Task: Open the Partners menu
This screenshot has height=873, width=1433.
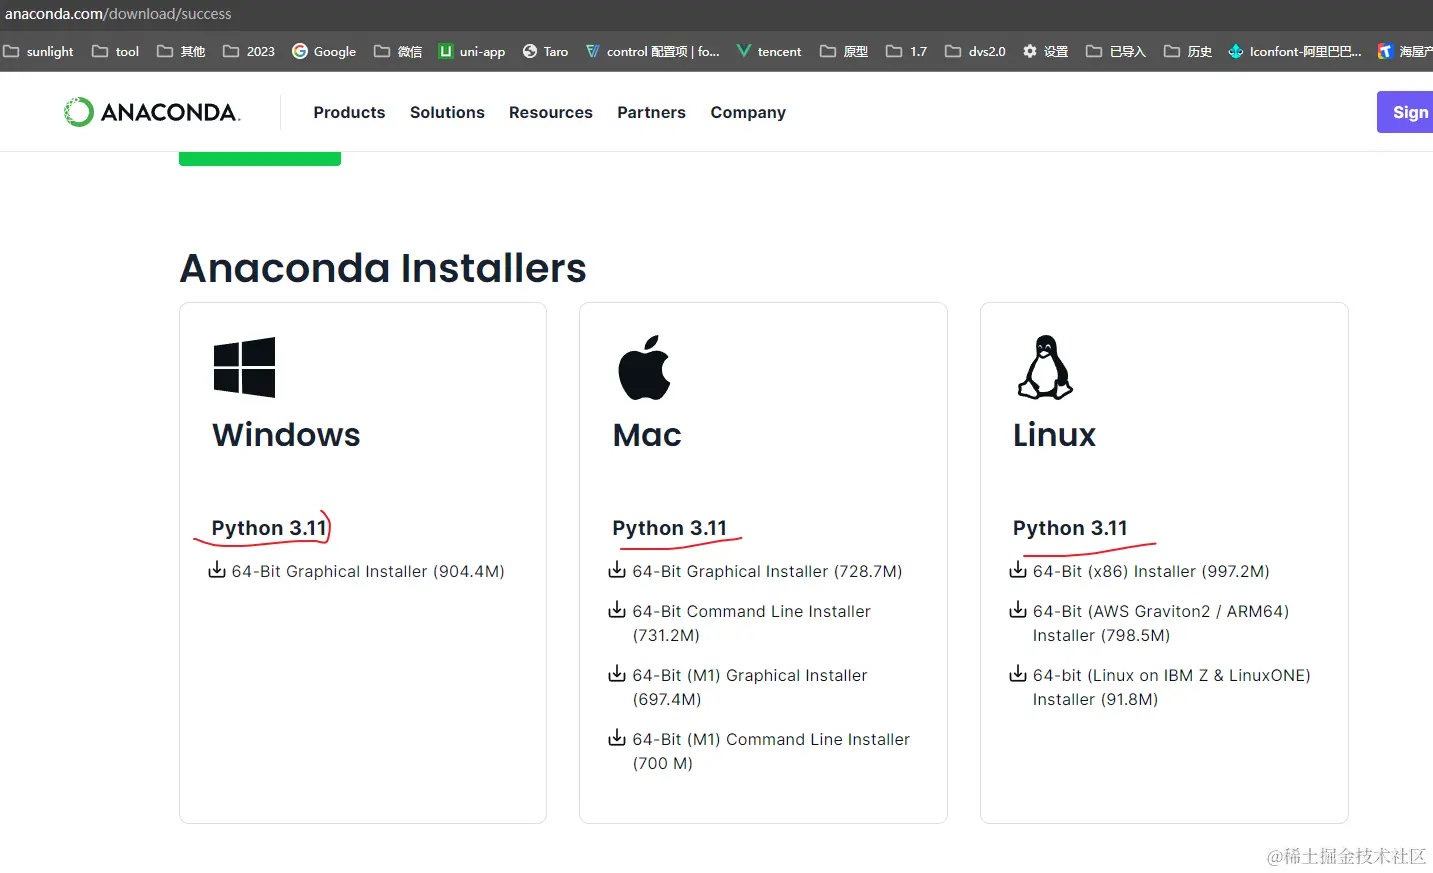Action: pos(651,112)
